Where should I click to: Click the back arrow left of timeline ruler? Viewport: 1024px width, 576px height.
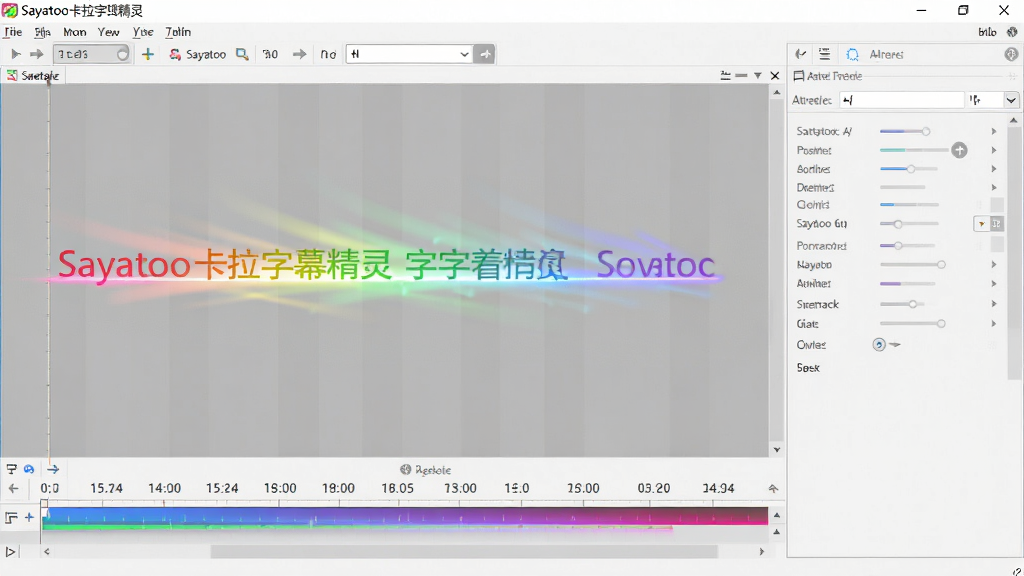pyautogui.click(x=13, y=488)
